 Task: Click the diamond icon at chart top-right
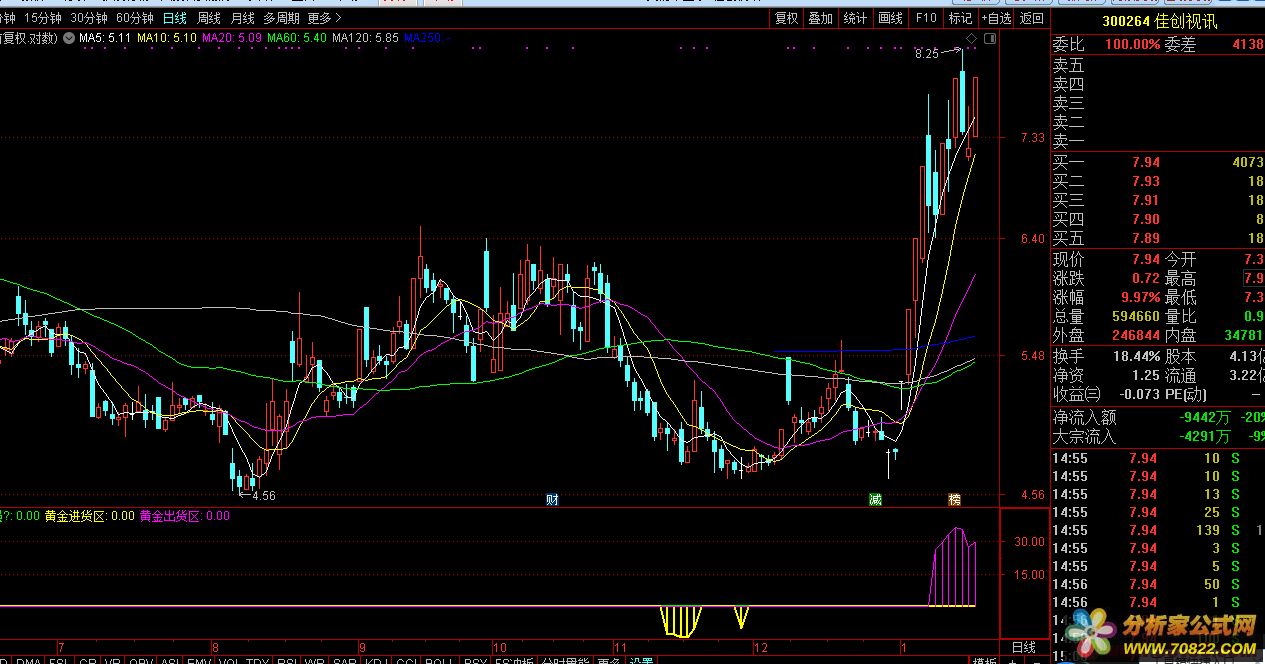pyautogui.click(x=970, y=39)
